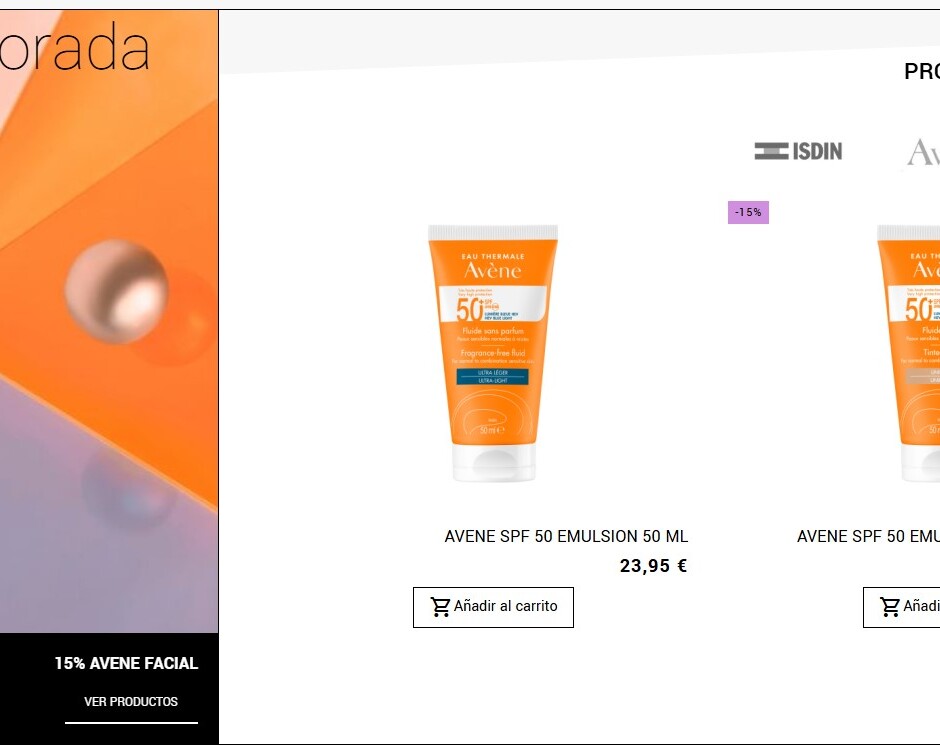
Task: Click the banner heading text ending 'orada'
Action: coord(74,48)
